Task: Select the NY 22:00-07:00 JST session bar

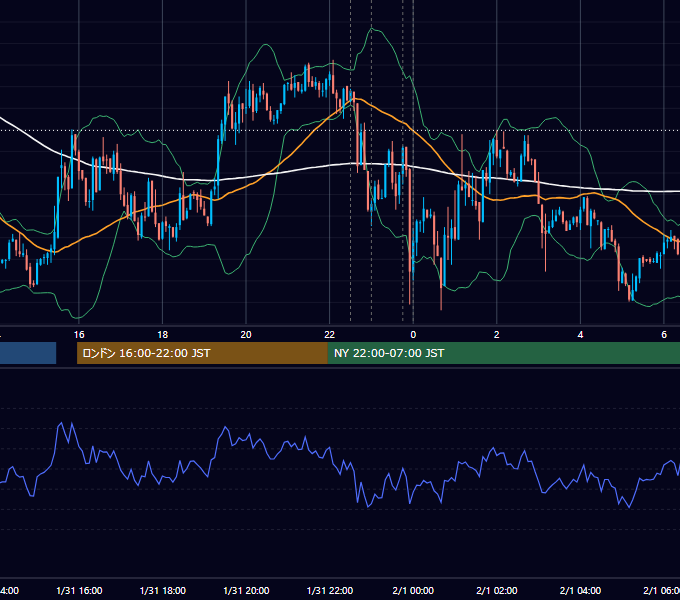Action: 503,353
